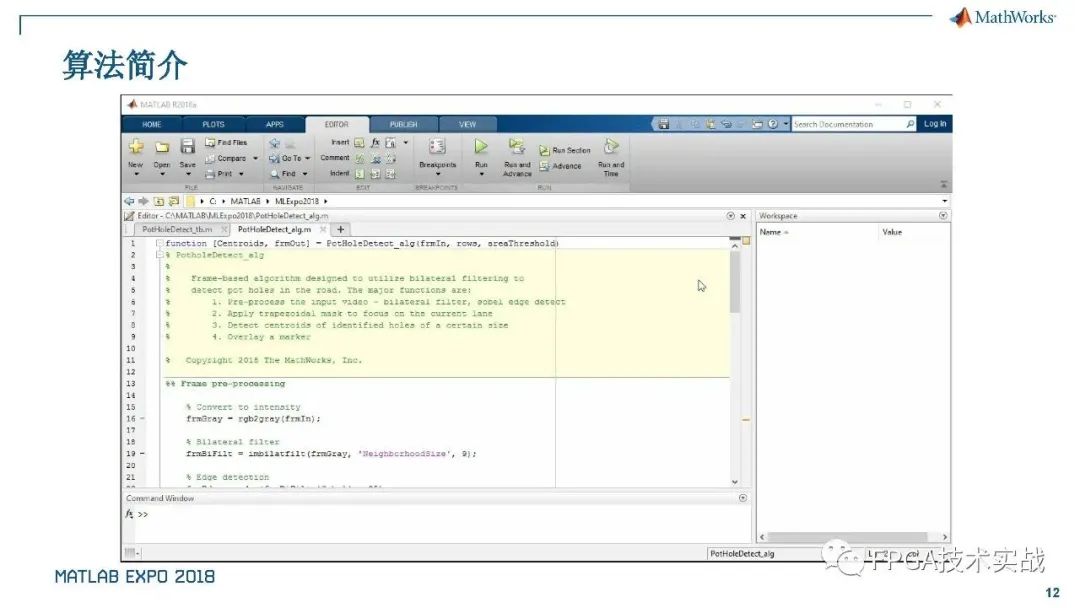
Task: Click the Find magnifier button
Action: click(283, 174)
